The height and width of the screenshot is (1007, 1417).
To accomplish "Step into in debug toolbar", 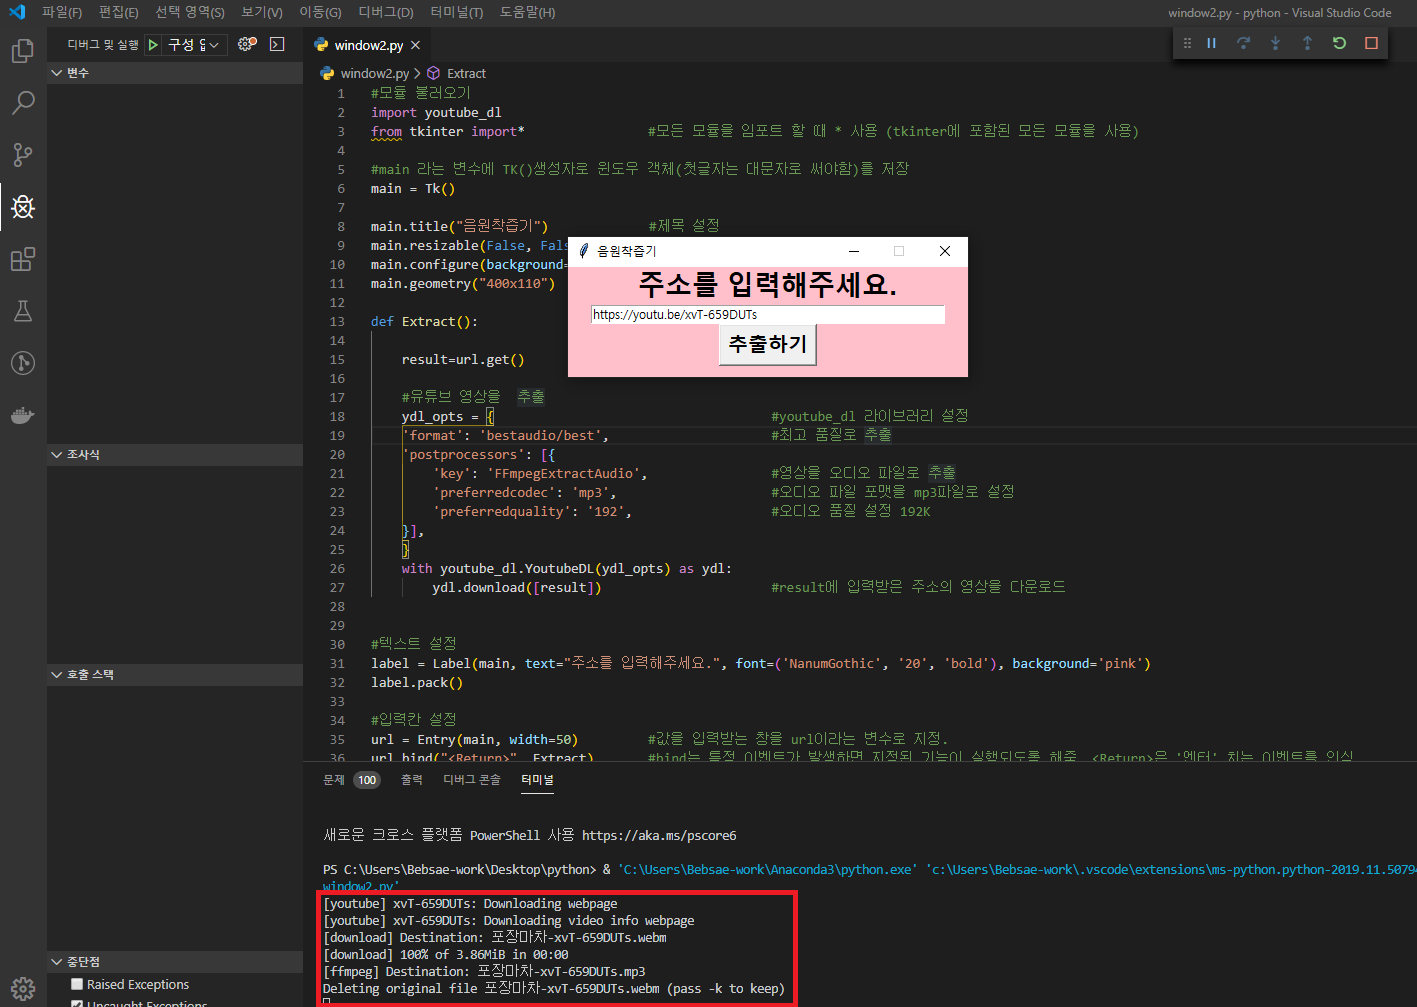I will (1275, 43).
